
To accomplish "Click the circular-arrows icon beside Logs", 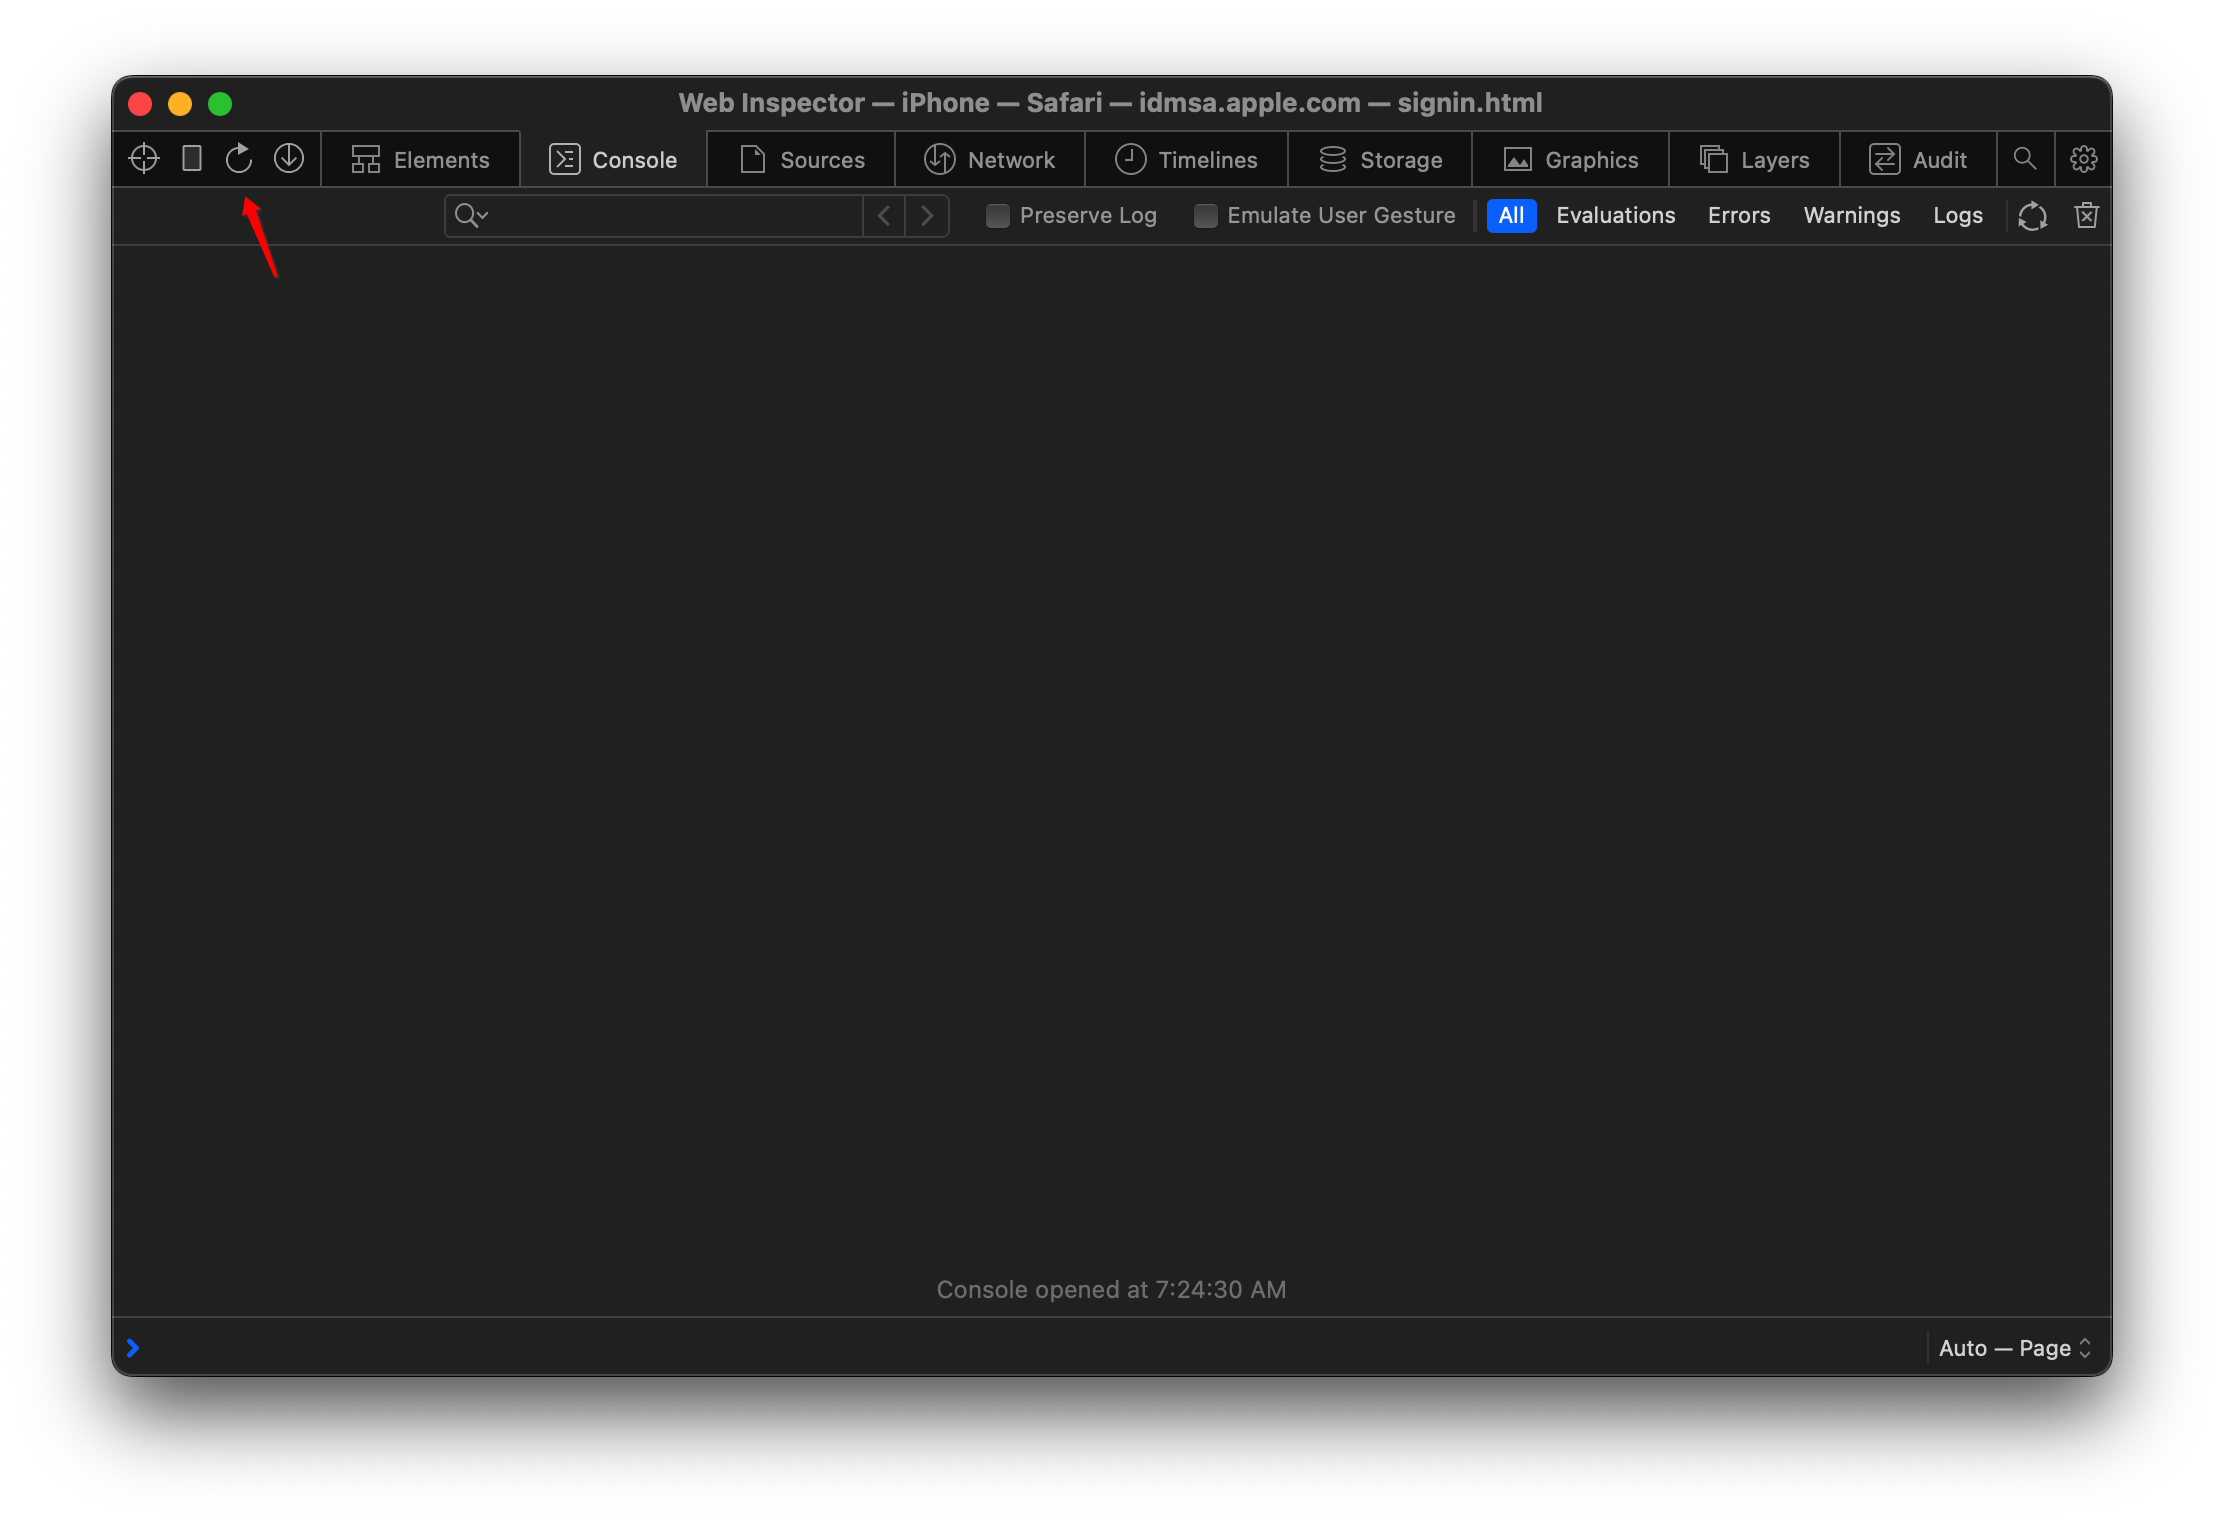I will (2032, 216).
